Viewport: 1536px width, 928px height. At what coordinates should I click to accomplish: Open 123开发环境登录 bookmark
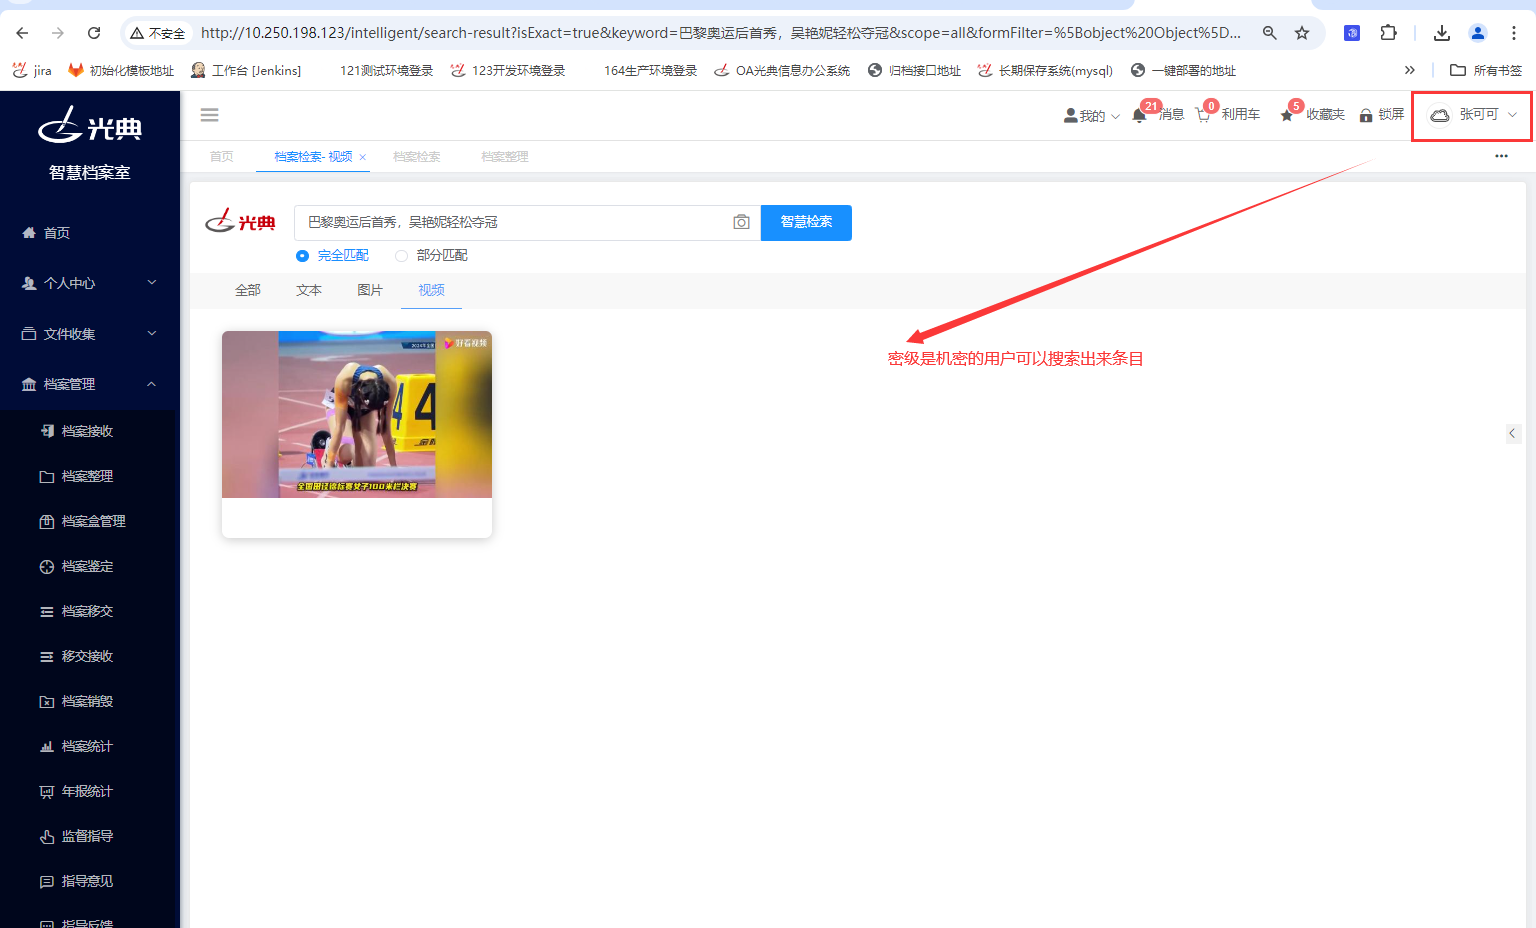coord(508,70)
